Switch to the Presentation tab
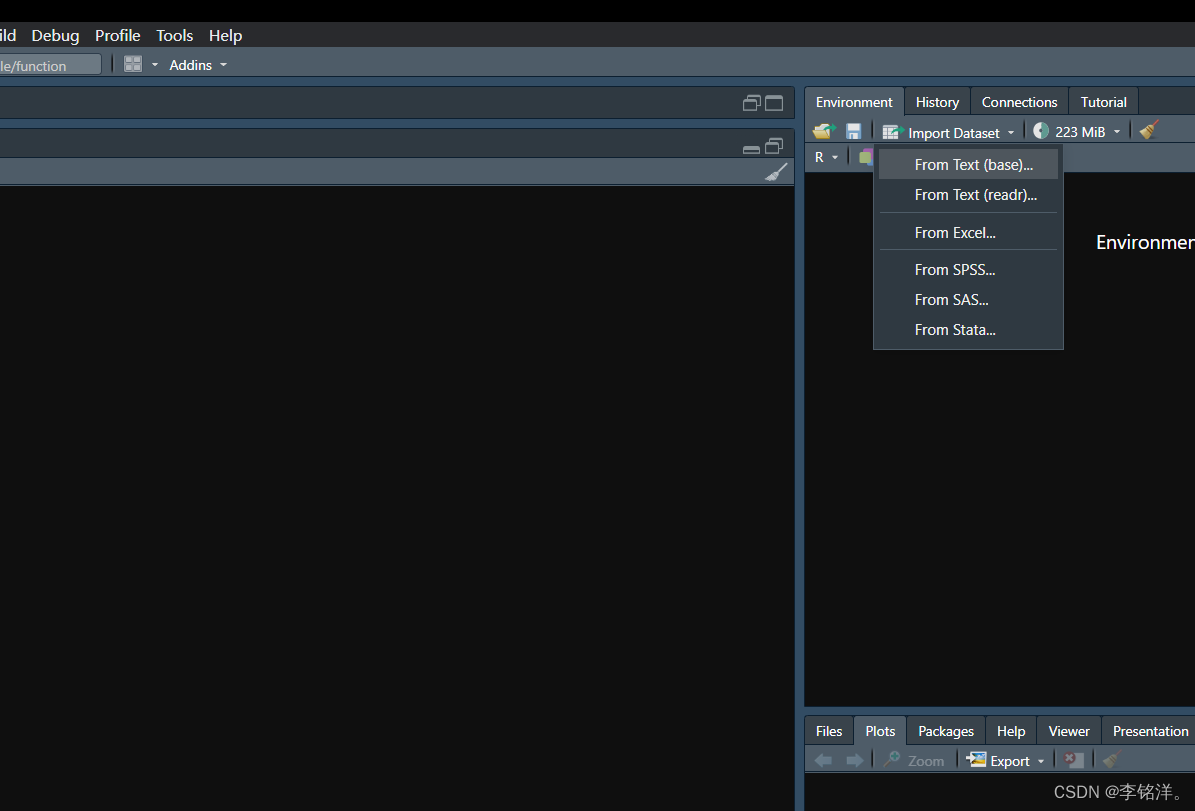The height and width of the screenshot is (811, 1195). click(x=1150, y=731)
